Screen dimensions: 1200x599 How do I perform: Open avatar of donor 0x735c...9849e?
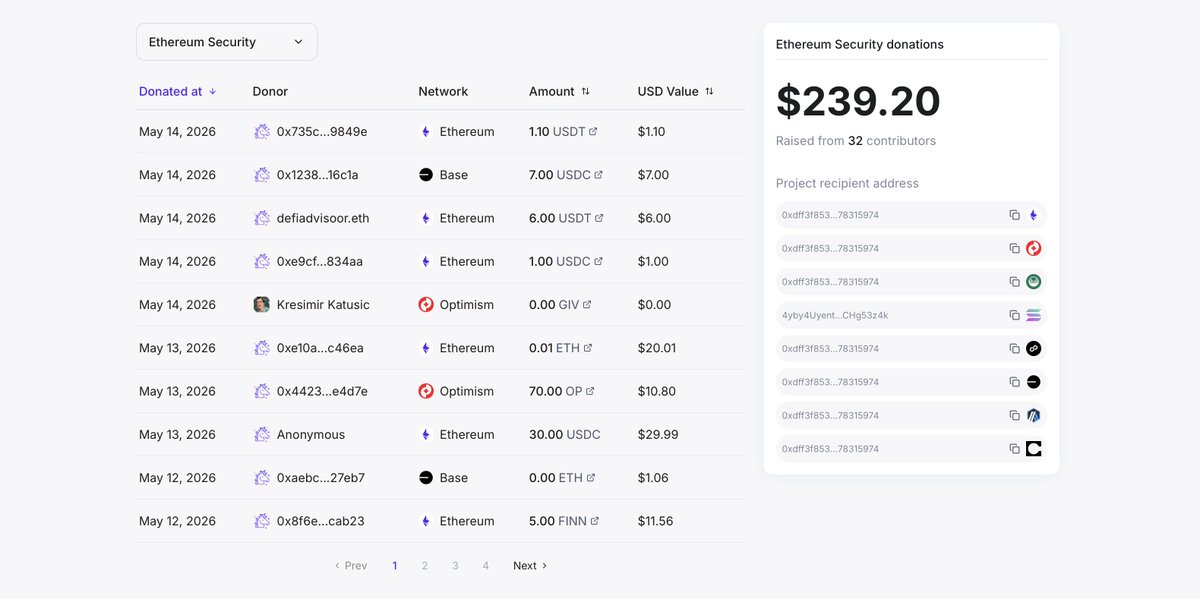262,131
